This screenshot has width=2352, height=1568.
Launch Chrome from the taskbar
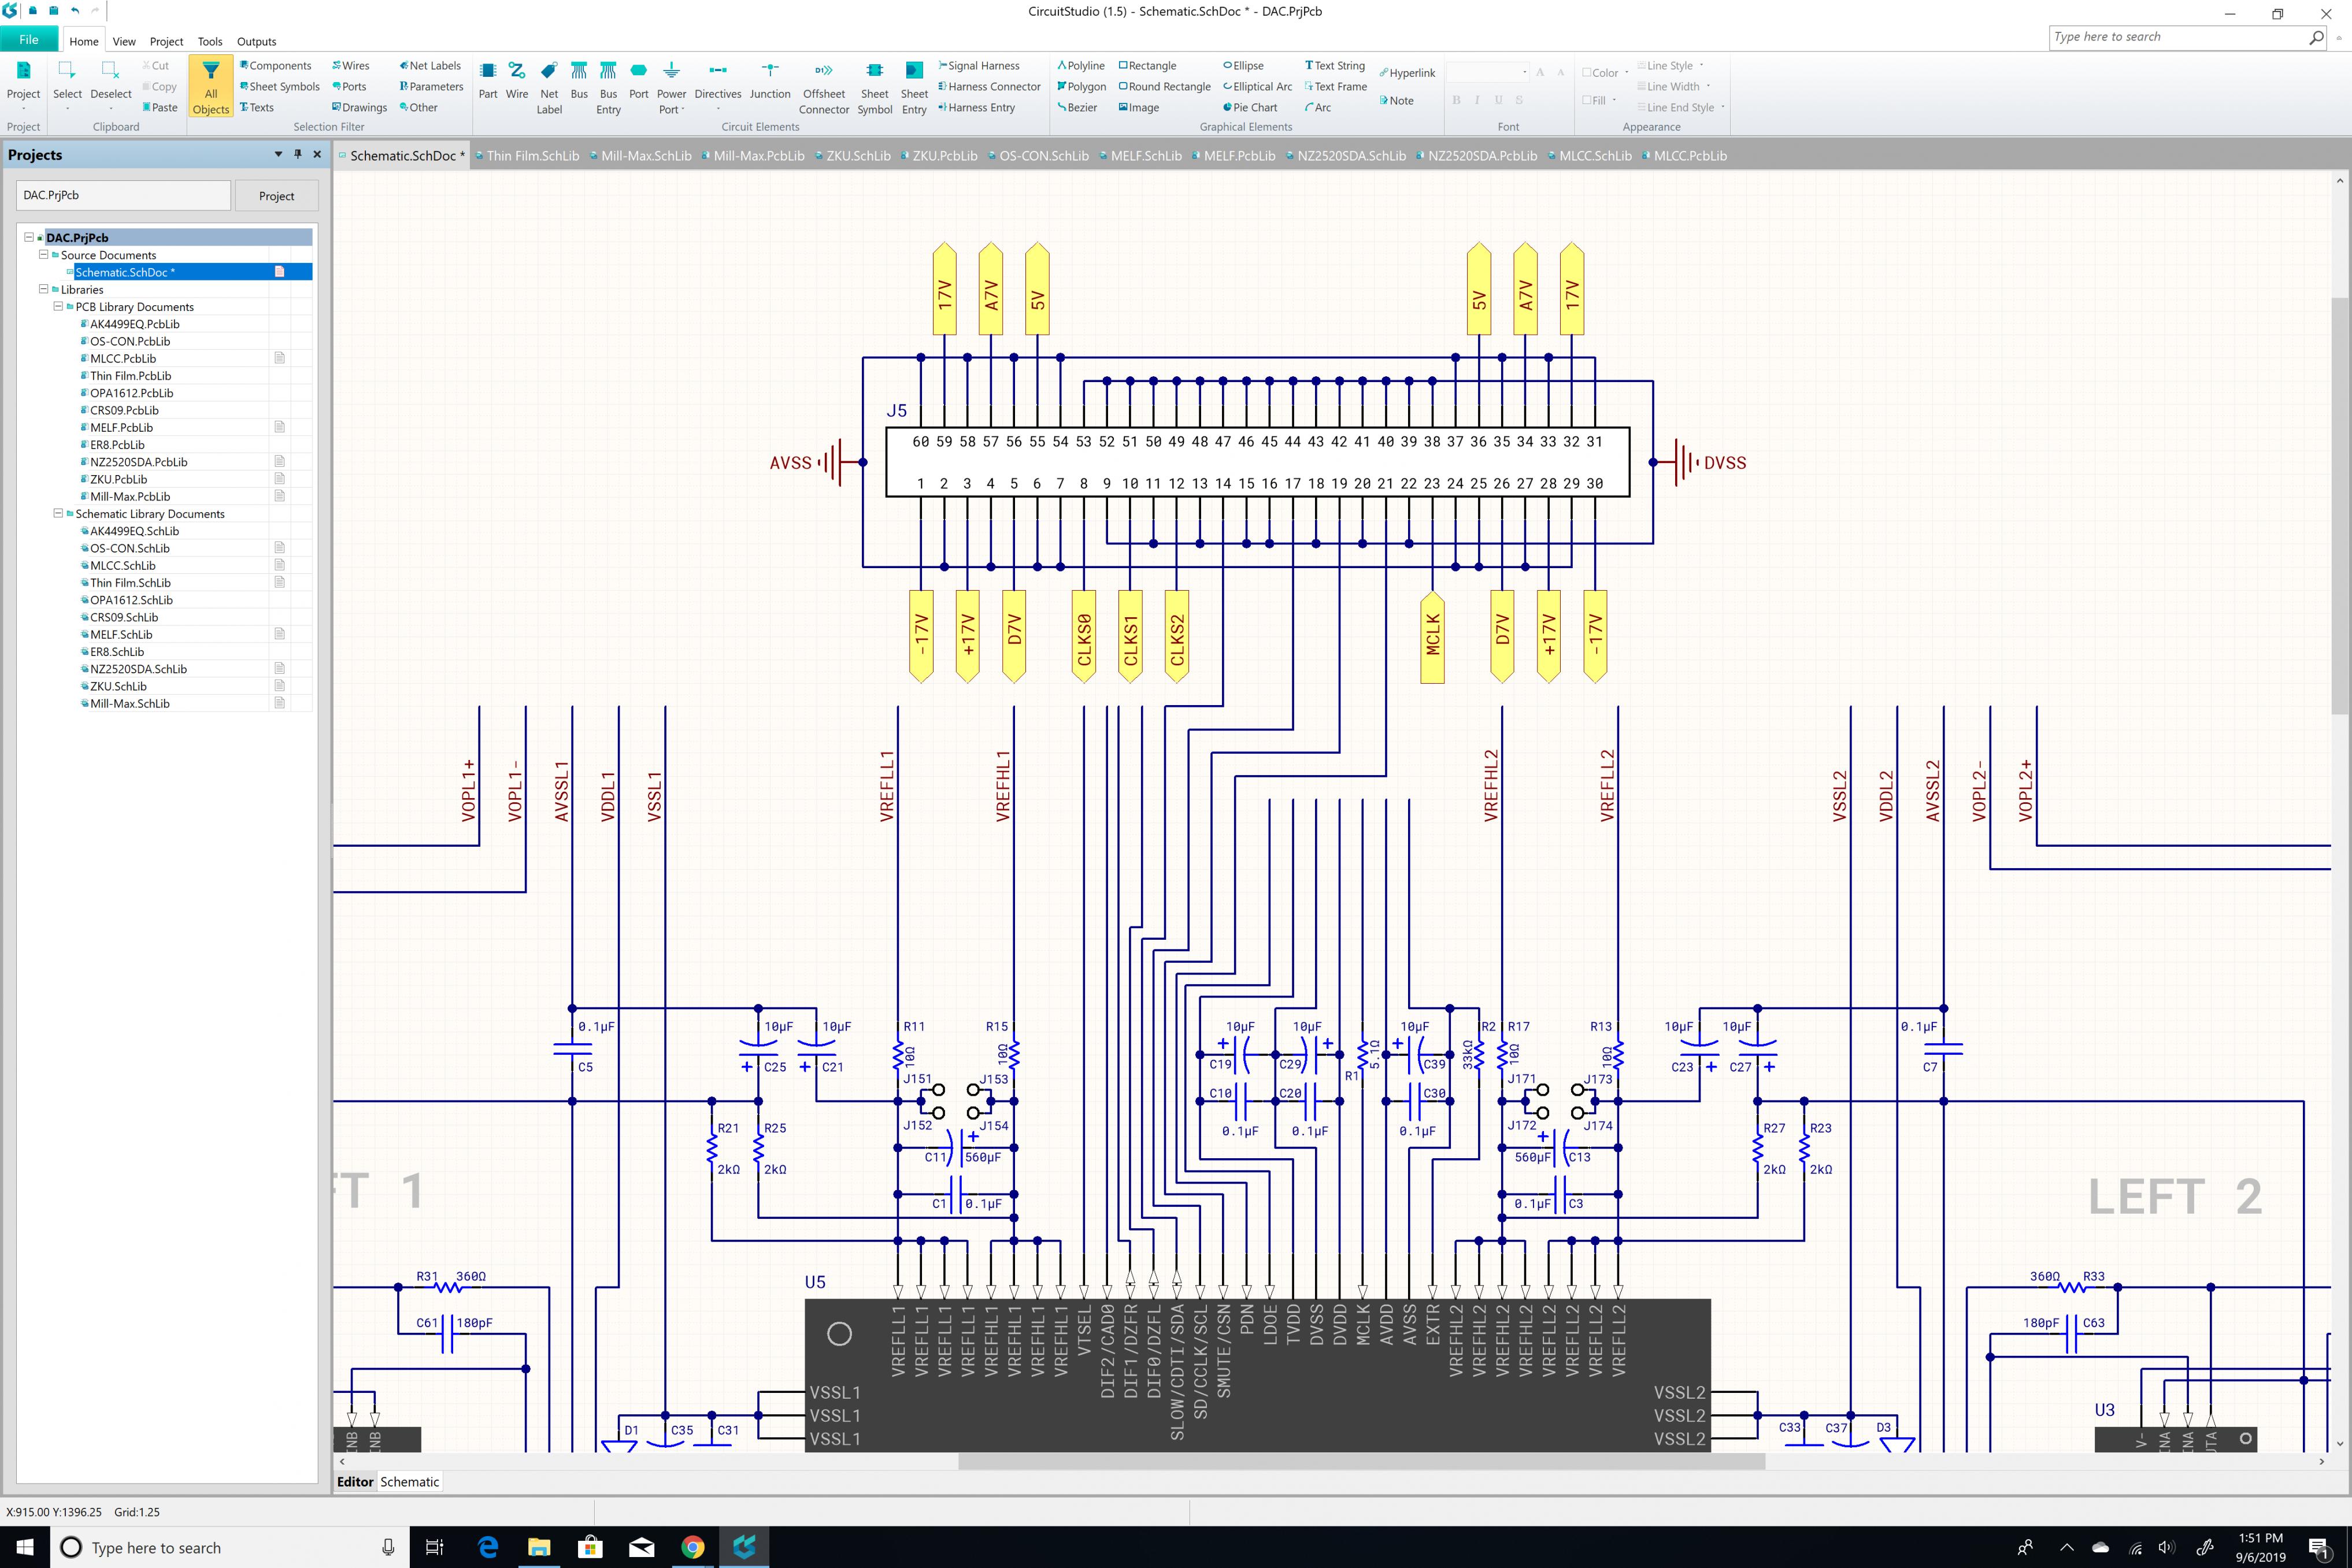click(x=692, y=1546)
